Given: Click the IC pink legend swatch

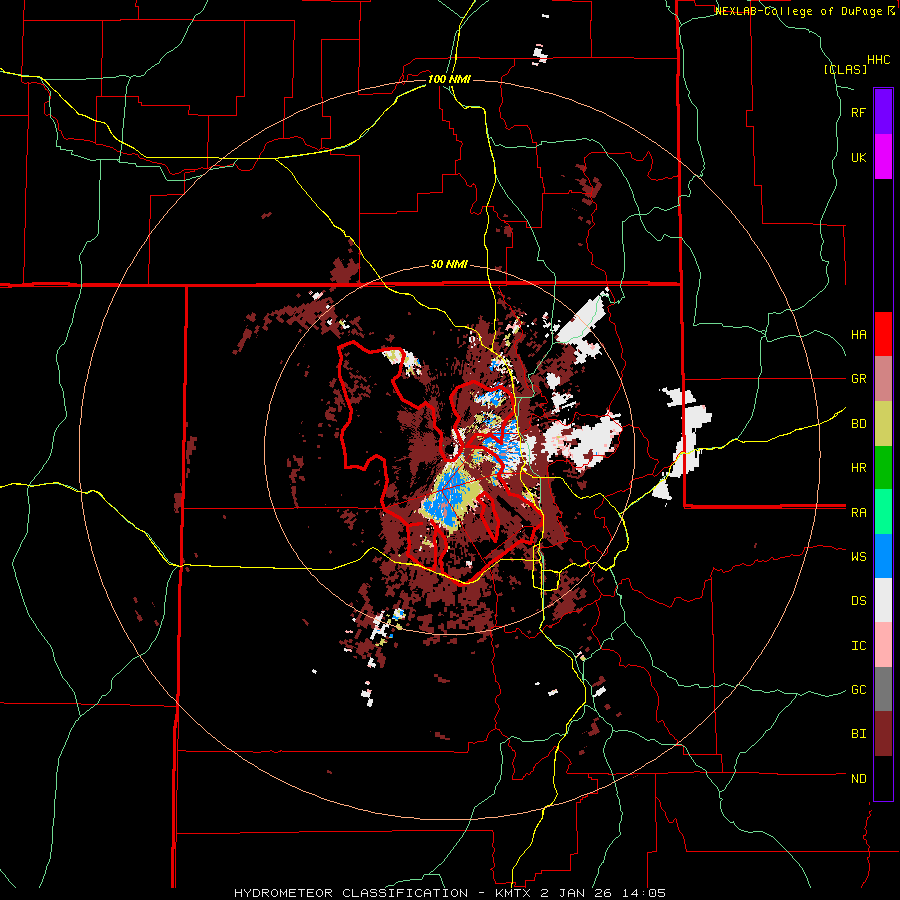Looking at the screenshot, I should click(x=883, y=645).
